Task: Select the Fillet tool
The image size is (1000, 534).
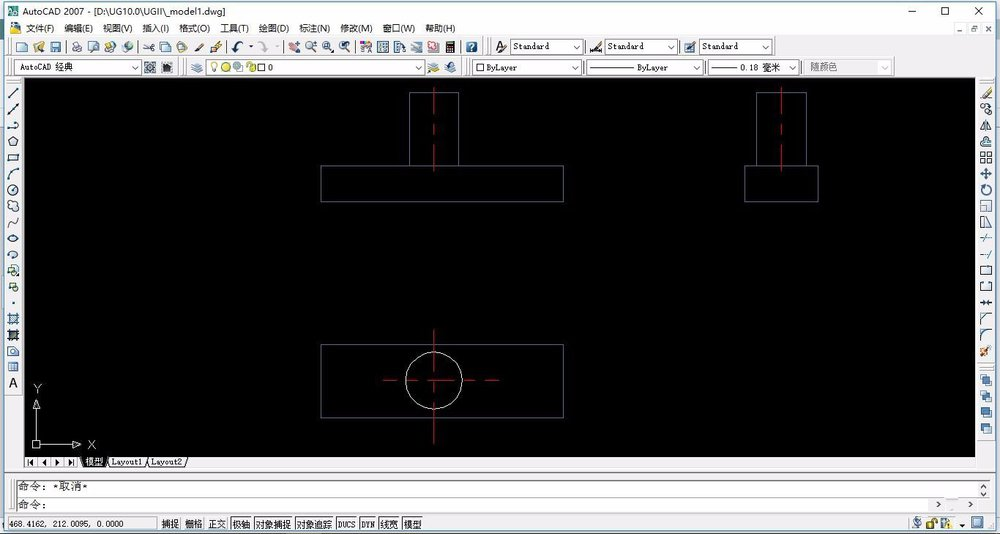Action: 986,335
